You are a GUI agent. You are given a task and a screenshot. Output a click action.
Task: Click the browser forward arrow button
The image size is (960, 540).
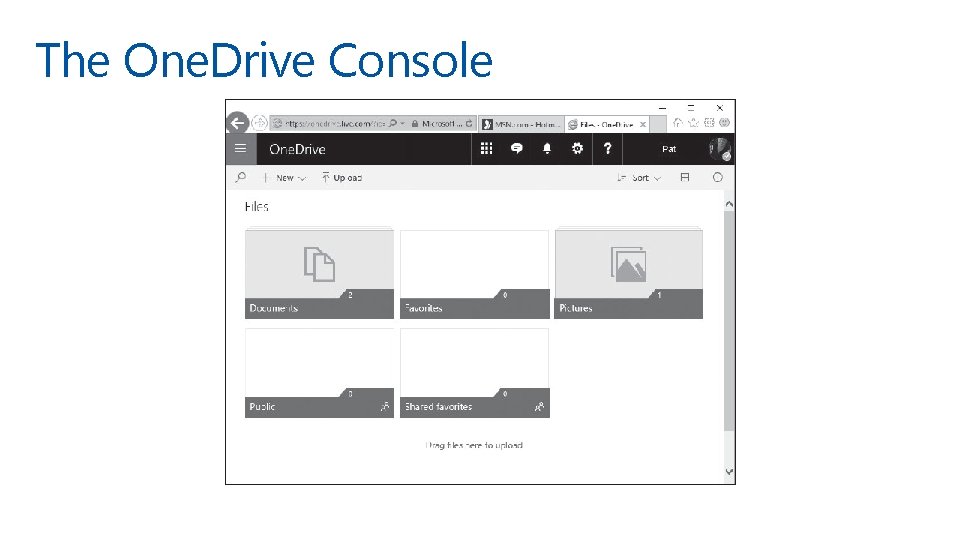click(260, 123)
